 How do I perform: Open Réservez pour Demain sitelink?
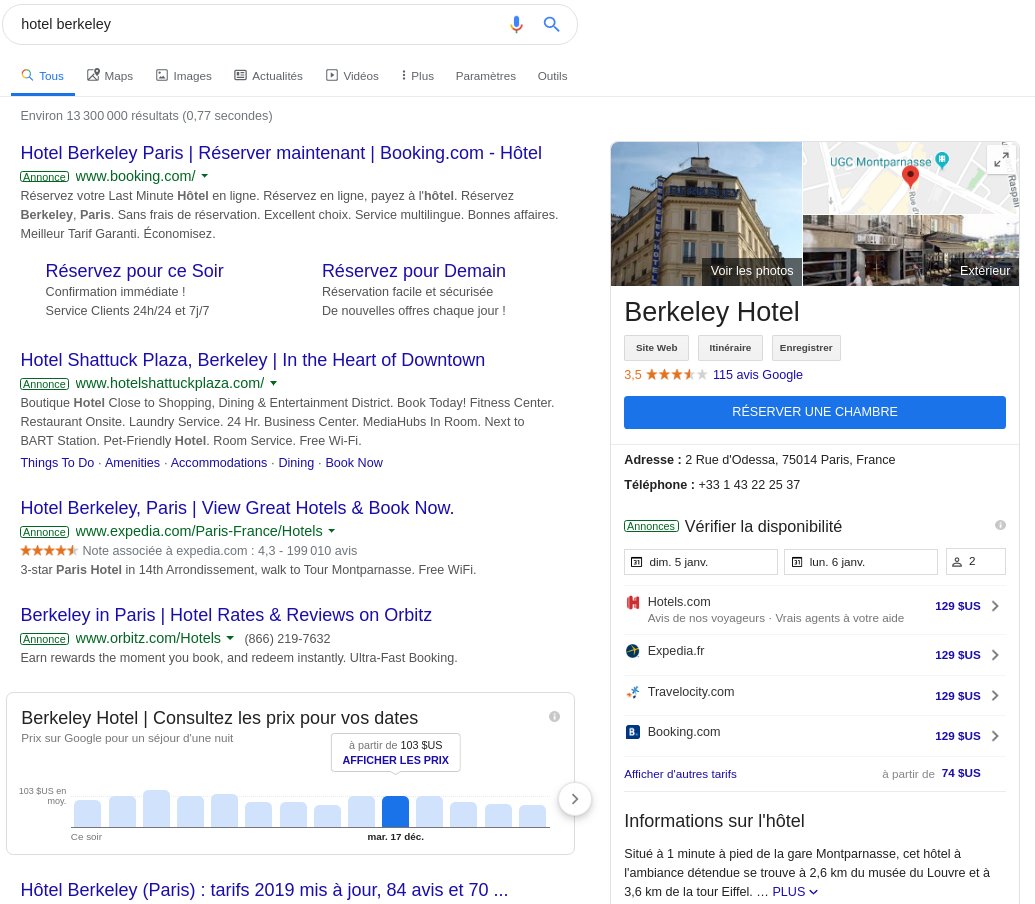click(x=414, y=271)
